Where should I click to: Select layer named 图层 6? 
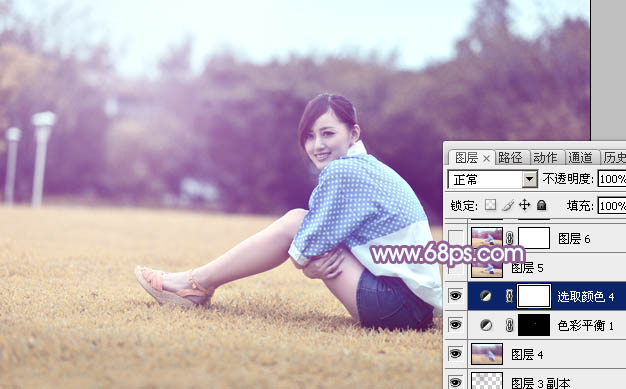pyautogui.click(x=574, y=239)
